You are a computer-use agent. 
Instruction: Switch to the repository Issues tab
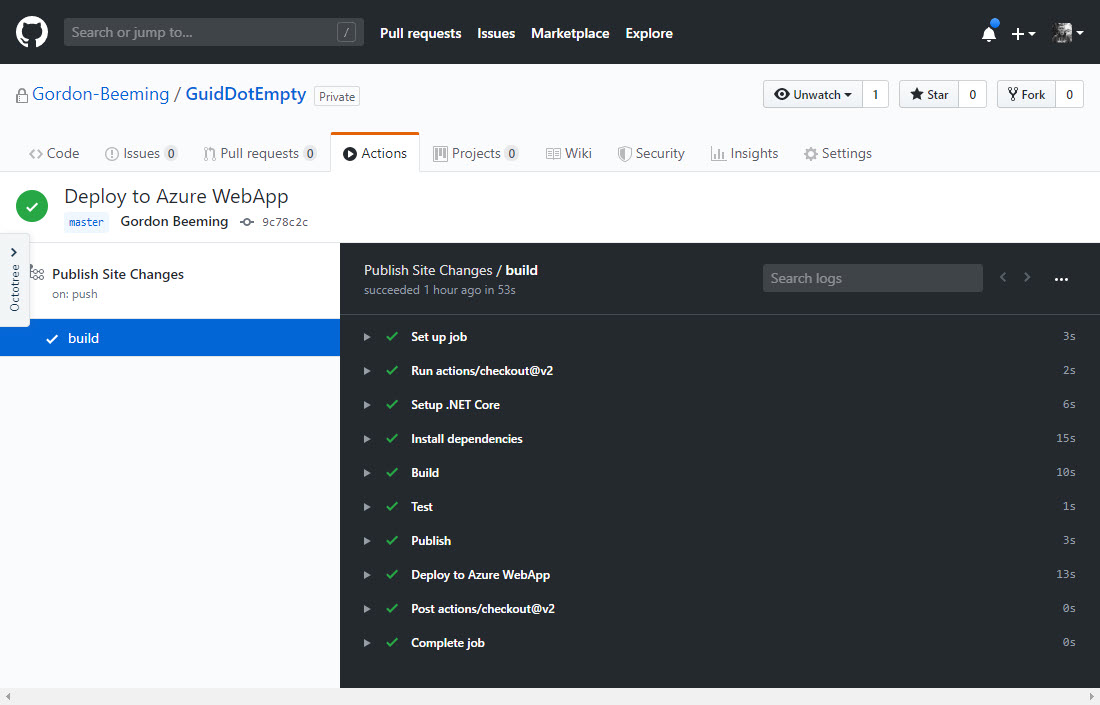click(141, 153)
